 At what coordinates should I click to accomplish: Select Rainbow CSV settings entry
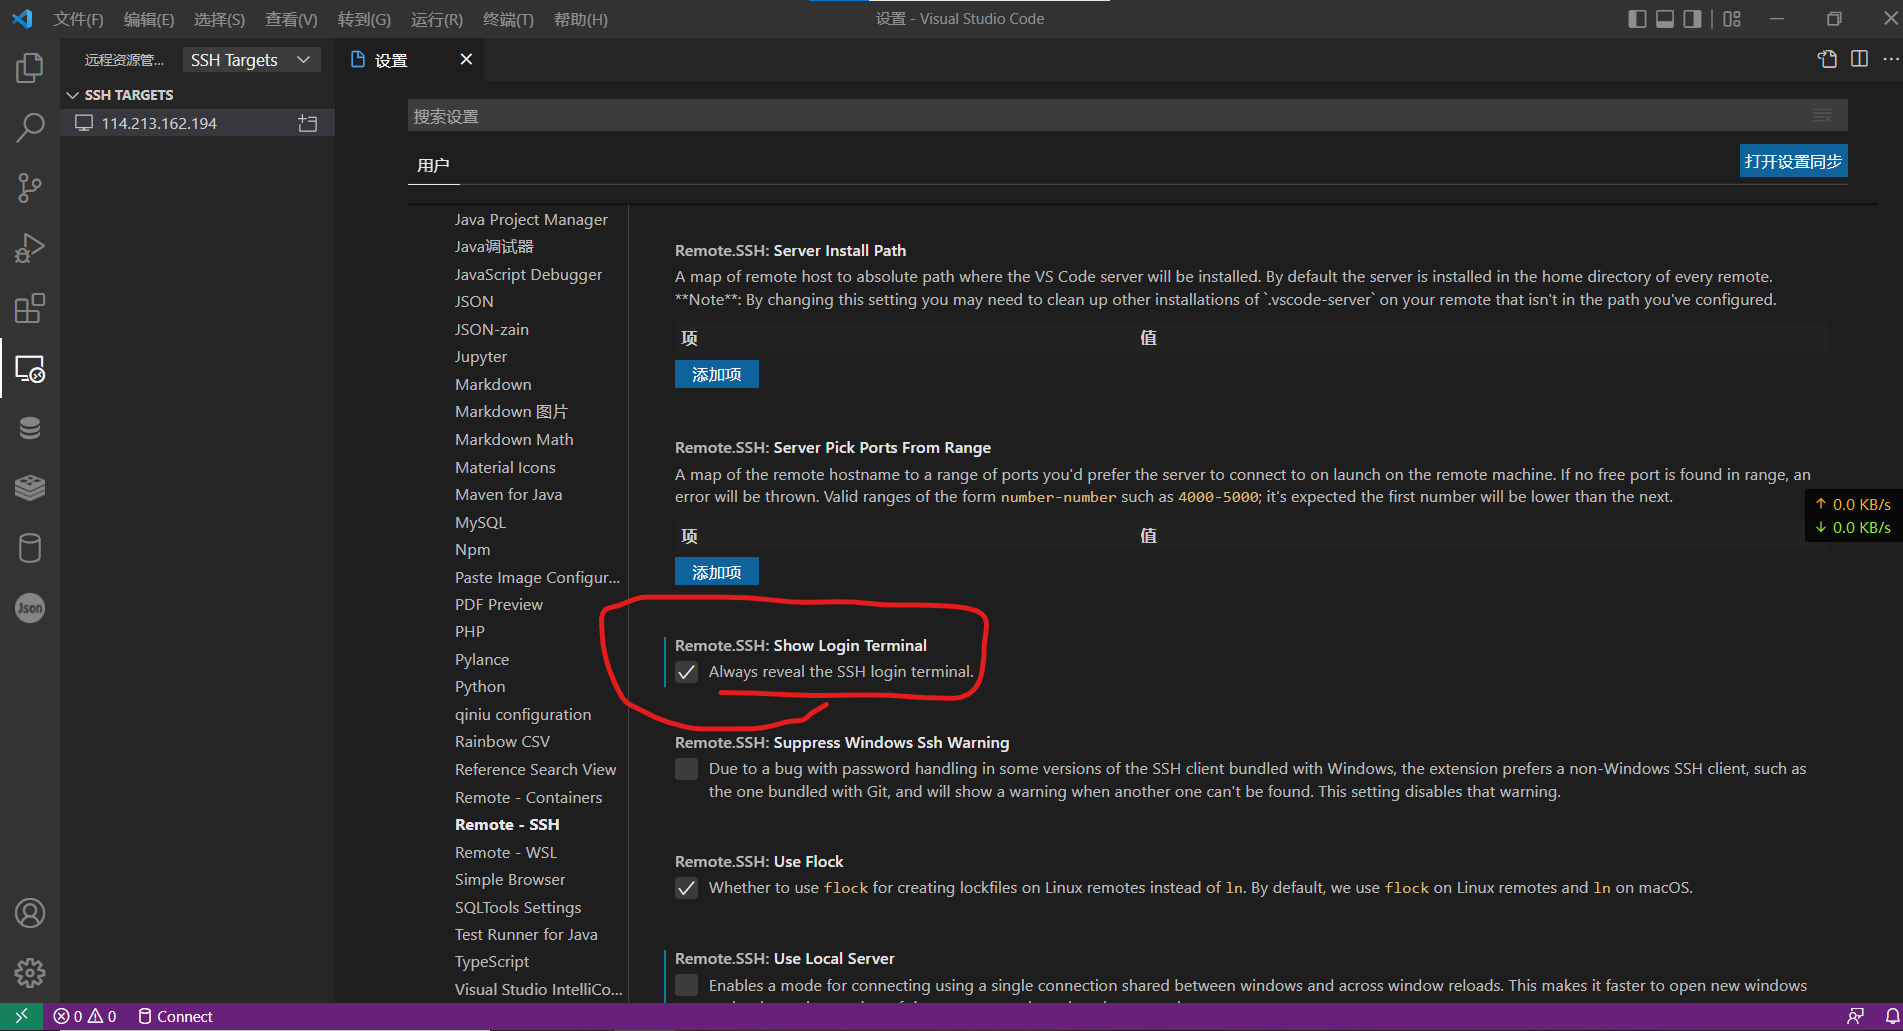tap(502, 741)
